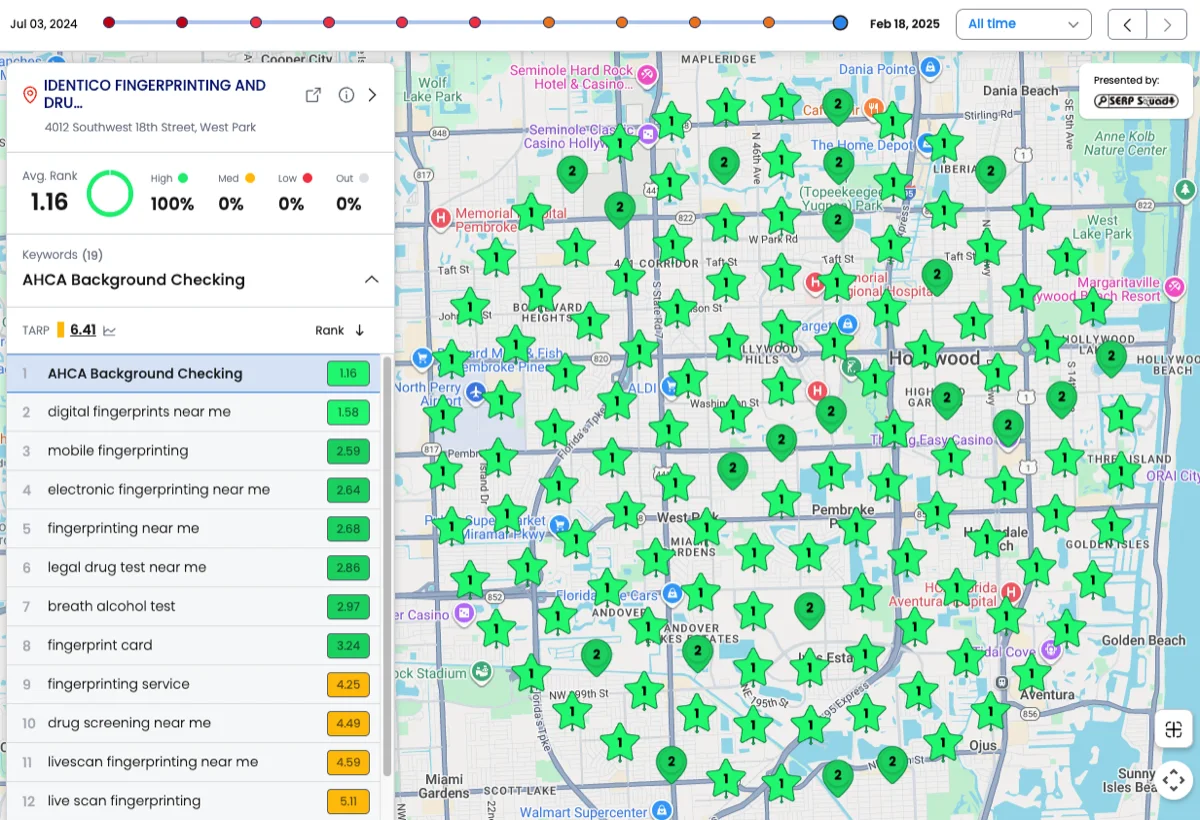Screen dimensions: 1200x820
Task: Click the Jul 03, 2024 start date
Action: 44,24
